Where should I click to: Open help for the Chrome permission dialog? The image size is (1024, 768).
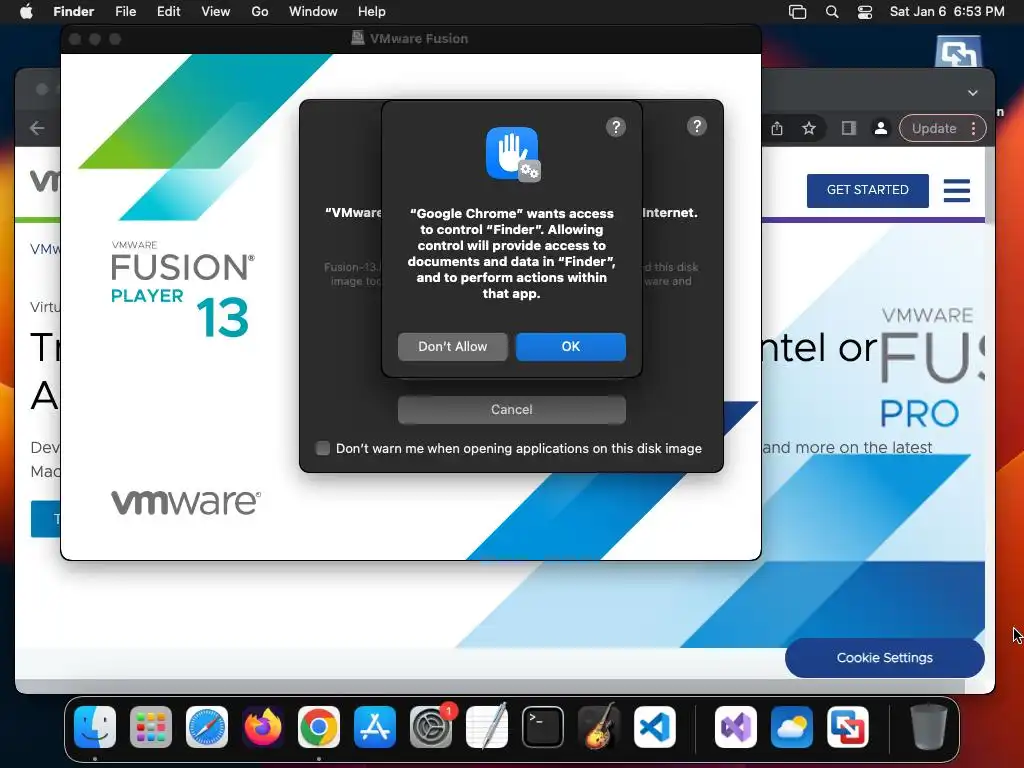pyautogui.click(x=615, y=127)
